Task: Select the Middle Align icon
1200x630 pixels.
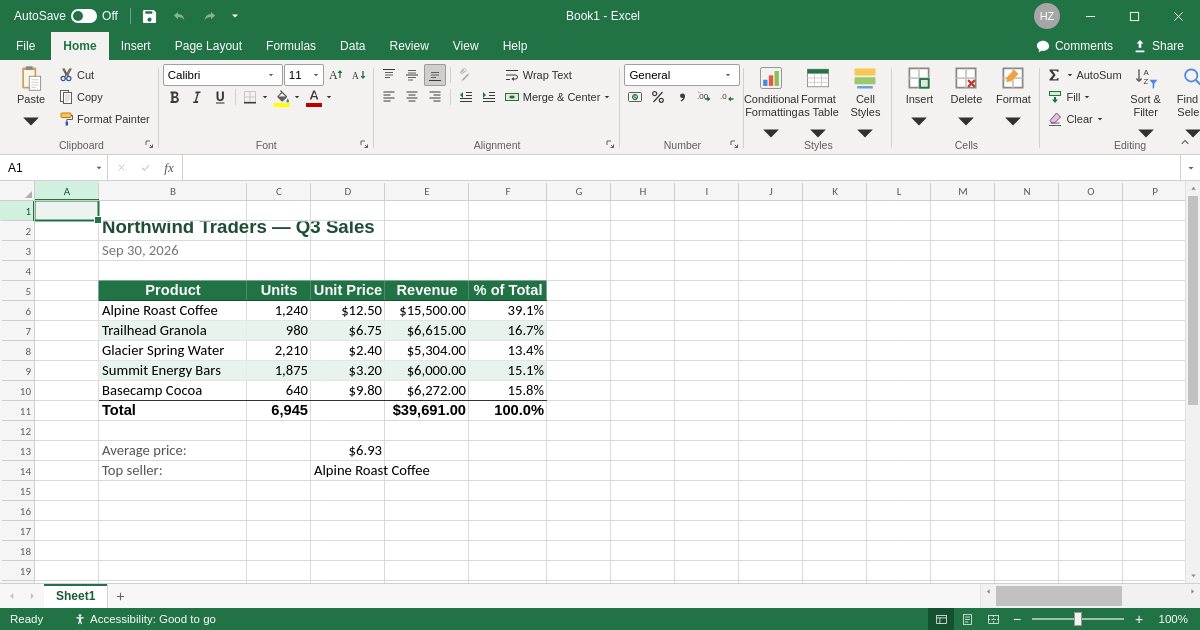Action: 412,75
